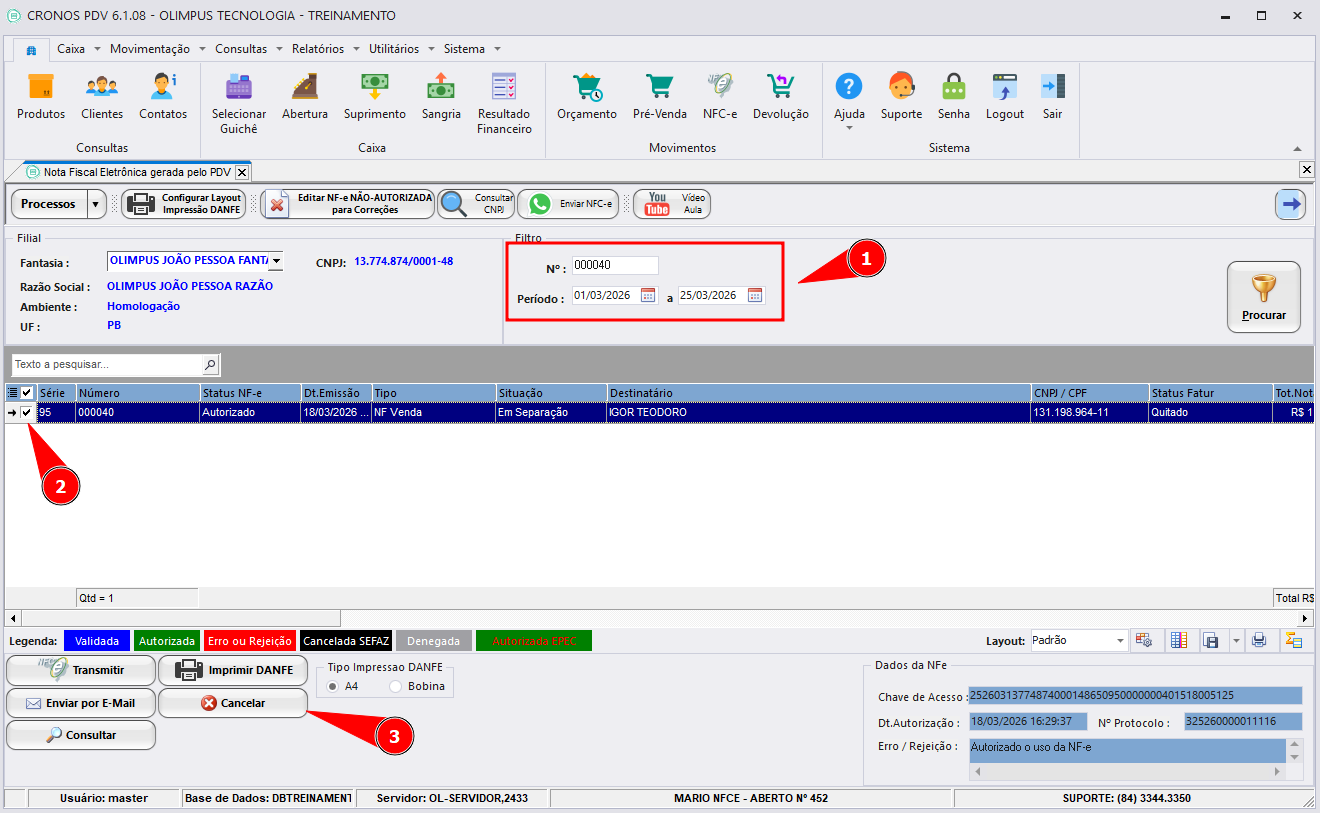The width and height of the screenshot is (1320, 813).
Task: Open the YouTube Vídeo Aula
Action: (672, 204)
